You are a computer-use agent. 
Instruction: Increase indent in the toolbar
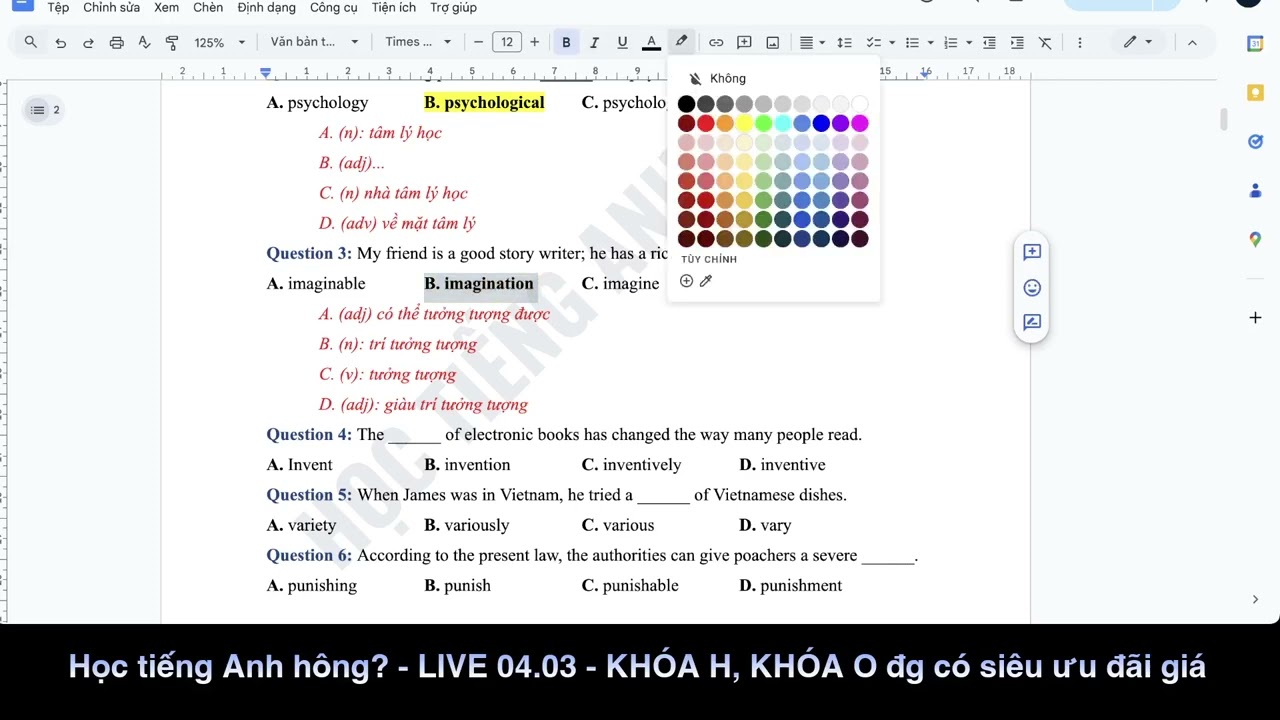1017,42
